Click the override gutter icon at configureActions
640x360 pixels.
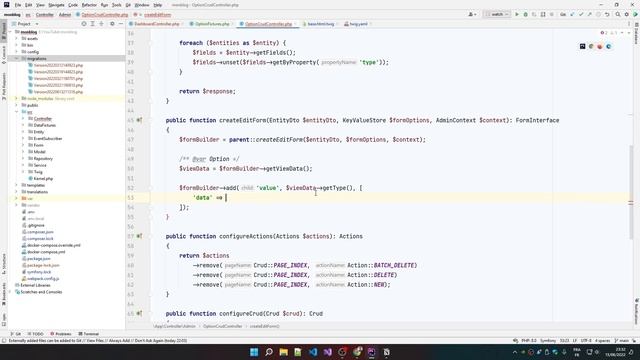(x=139, y=236)
